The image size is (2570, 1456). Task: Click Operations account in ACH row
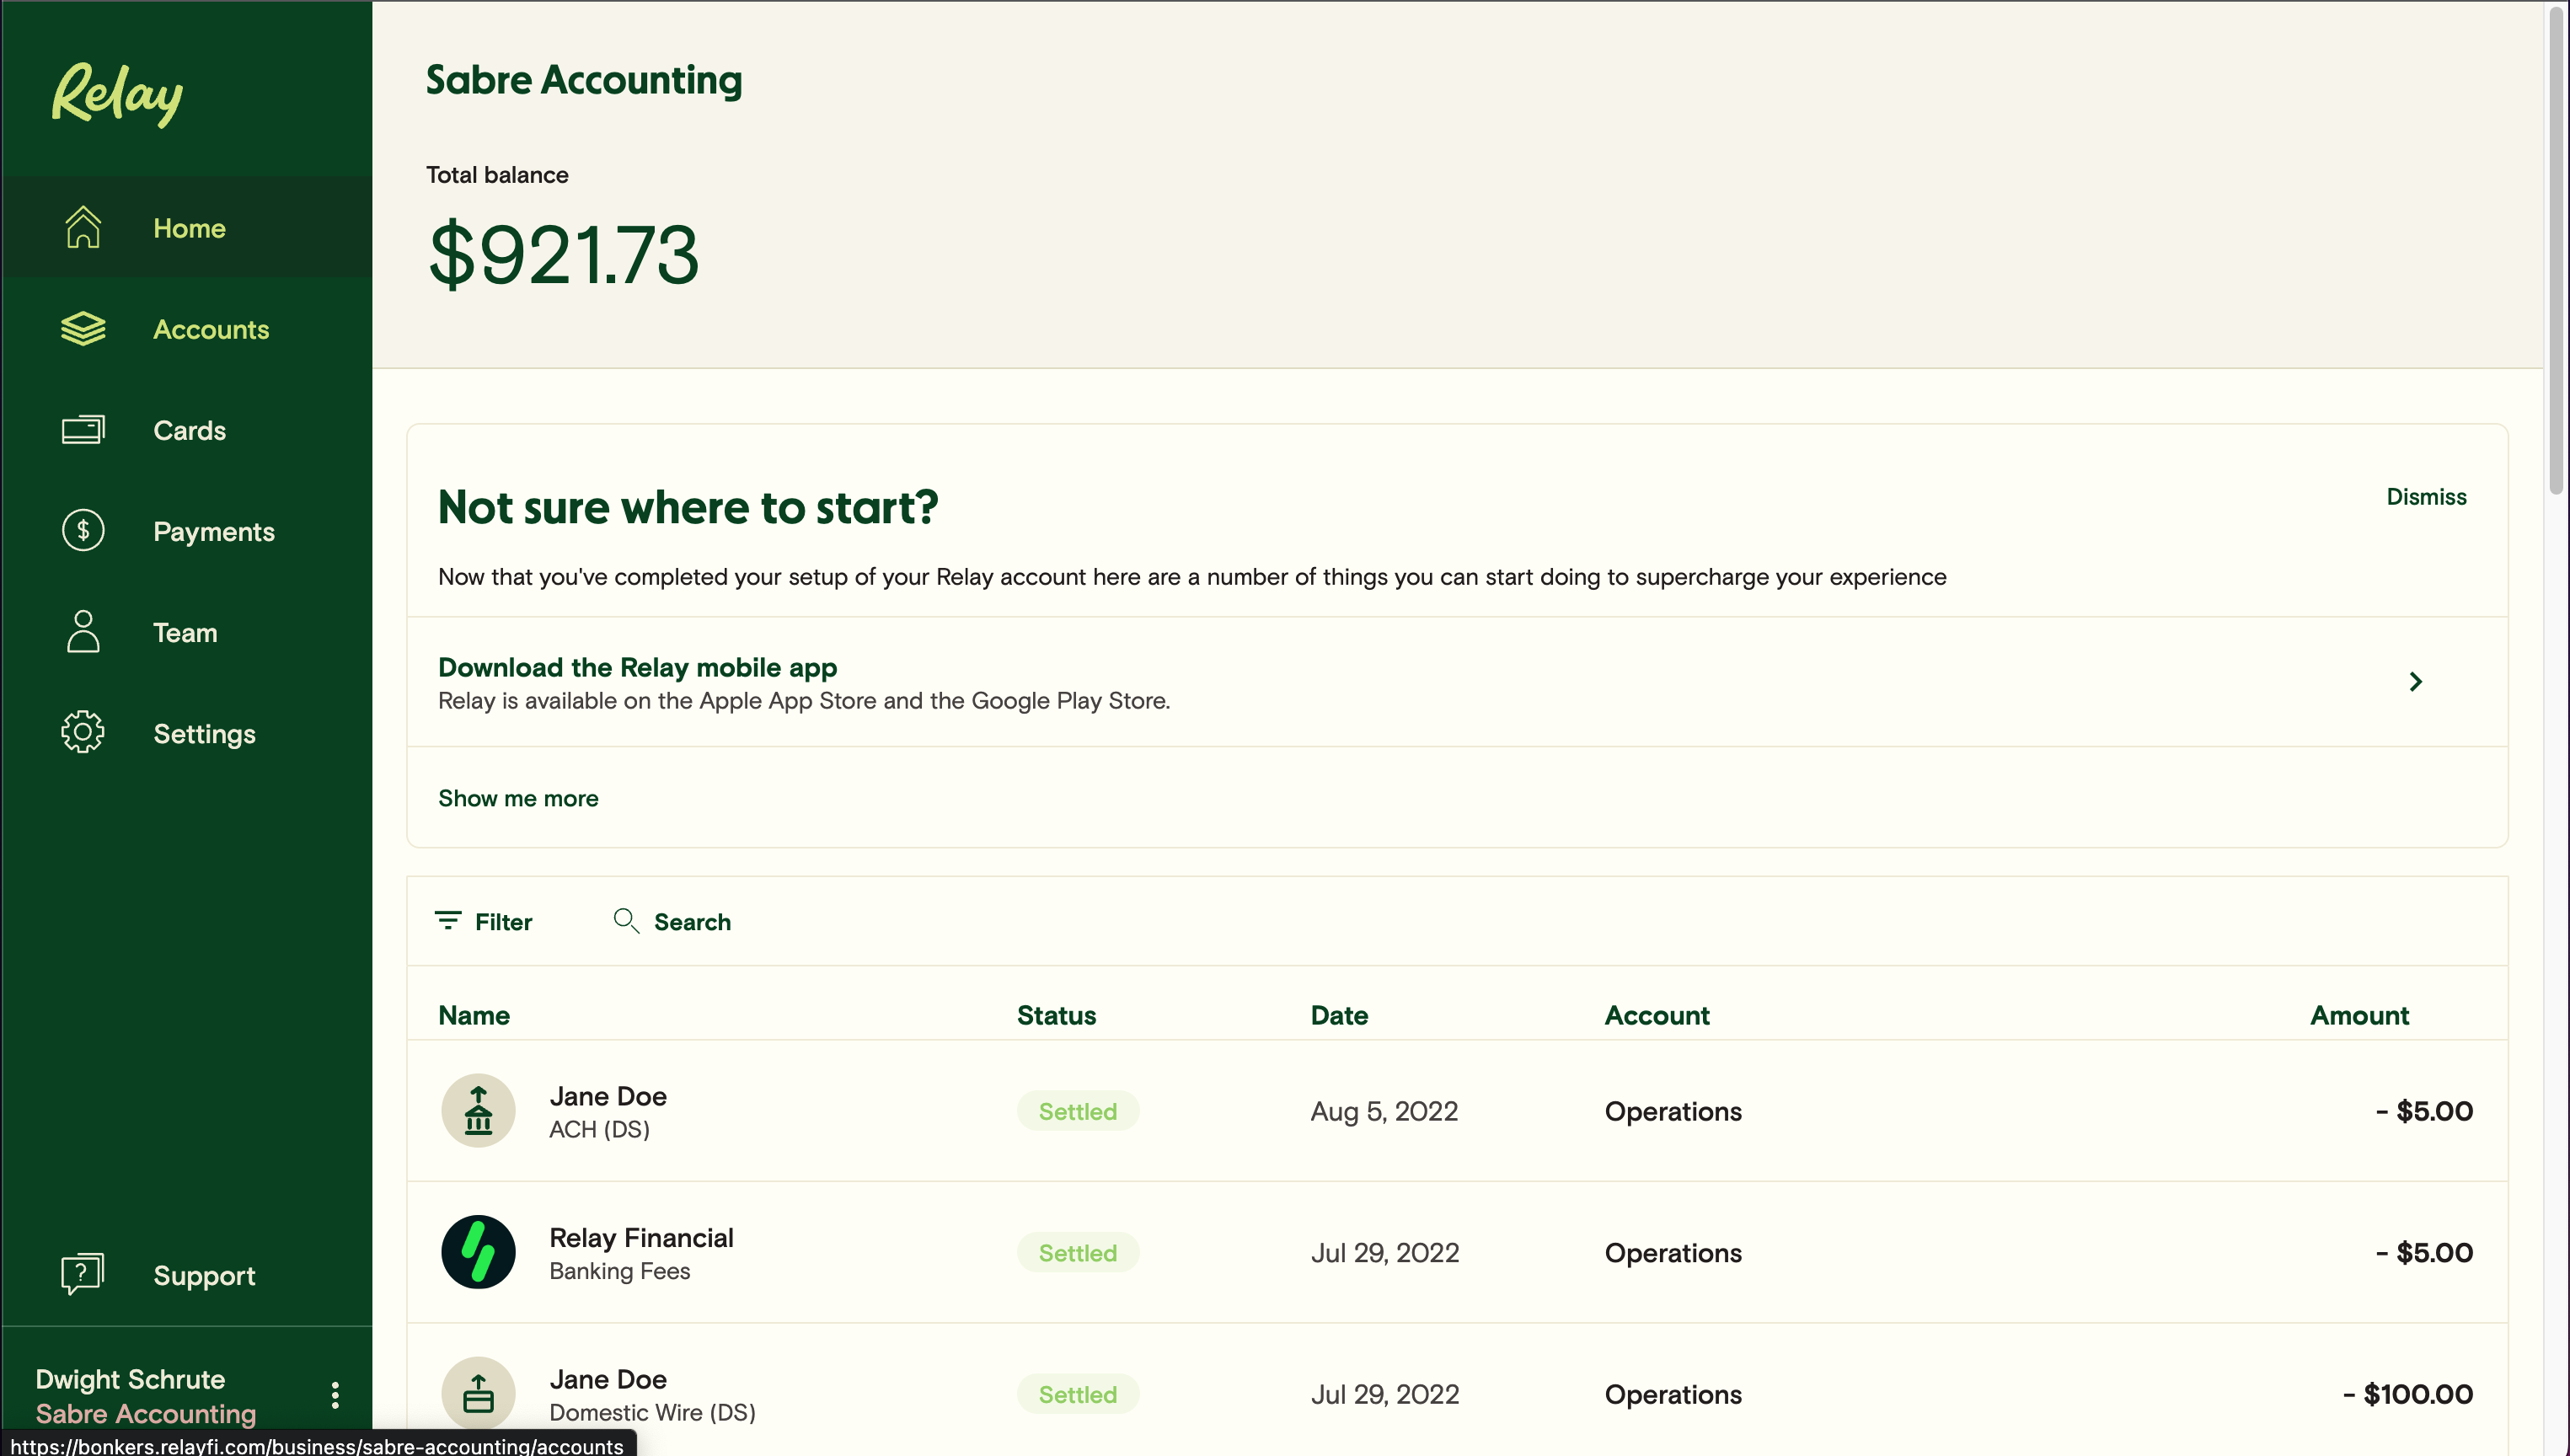[x=1673, y=1111]
